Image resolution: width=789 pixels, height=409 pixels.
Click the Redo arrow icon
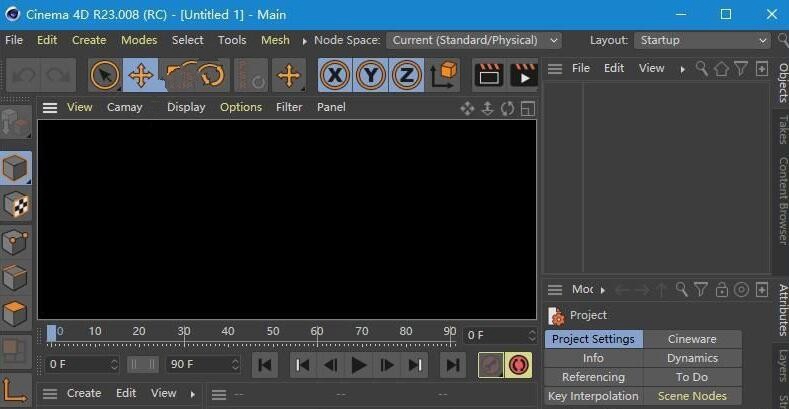(58, 75)
